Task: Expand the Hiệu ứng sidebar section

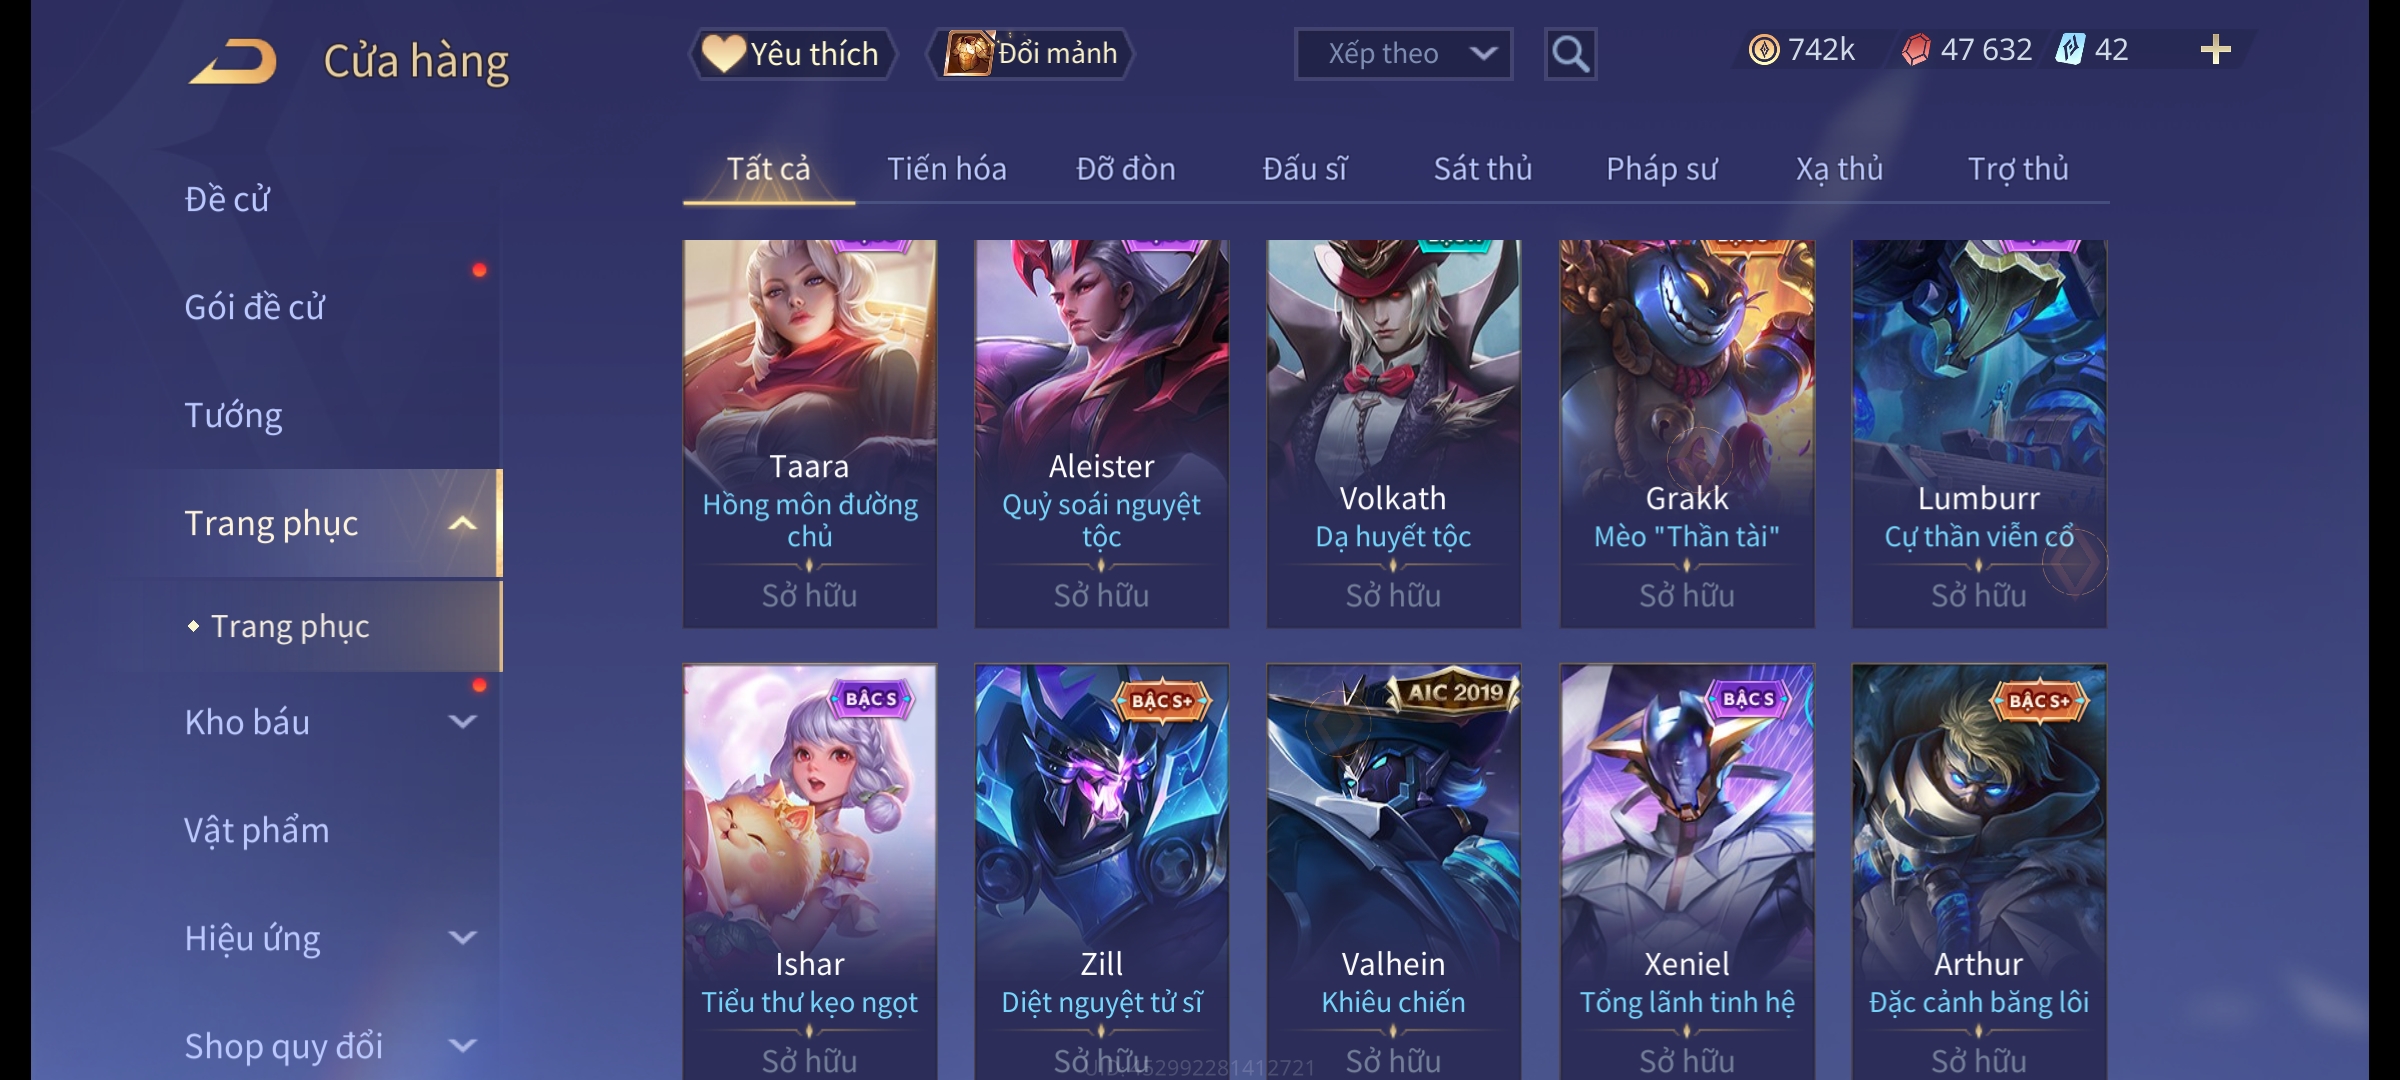Action: tap(462, 937)
